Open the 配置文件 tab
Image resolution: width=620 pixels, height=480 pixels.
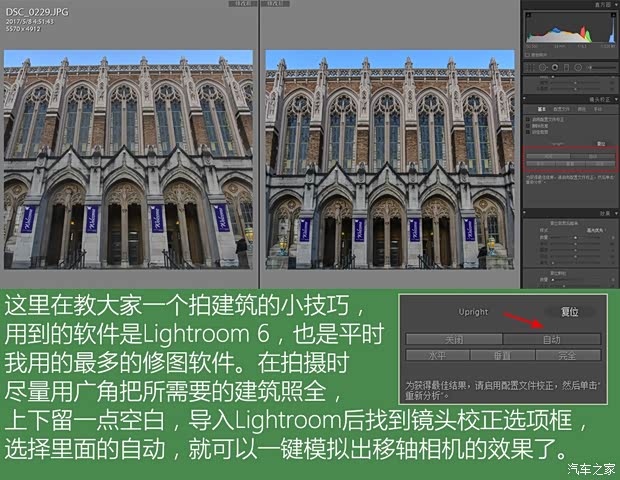point(561,109)
